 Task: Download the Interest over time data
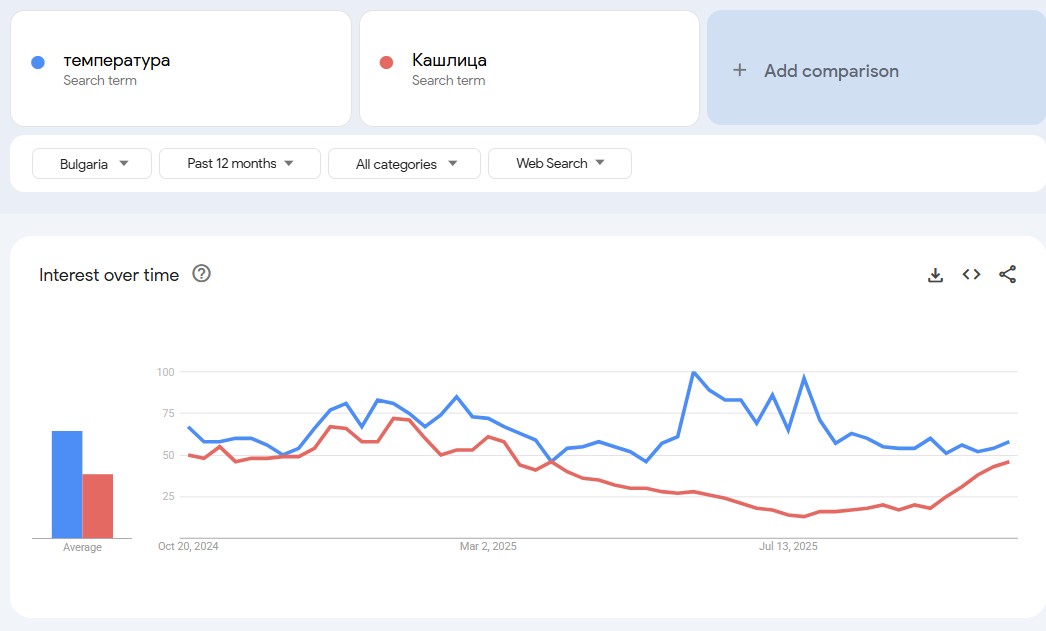[935, 275]
